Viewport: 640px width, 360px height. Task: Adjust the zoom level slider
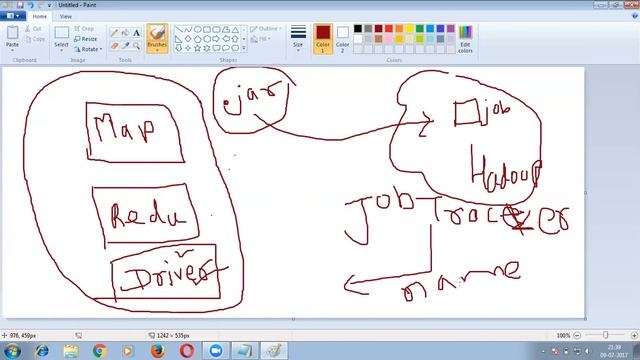[x=605, y=335]
